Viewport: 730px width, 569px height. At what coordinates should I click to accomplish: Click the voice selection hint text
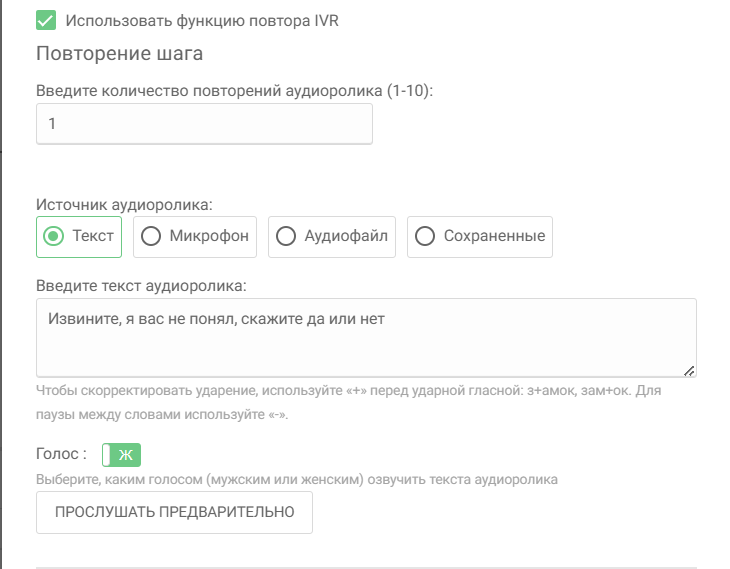296,479
